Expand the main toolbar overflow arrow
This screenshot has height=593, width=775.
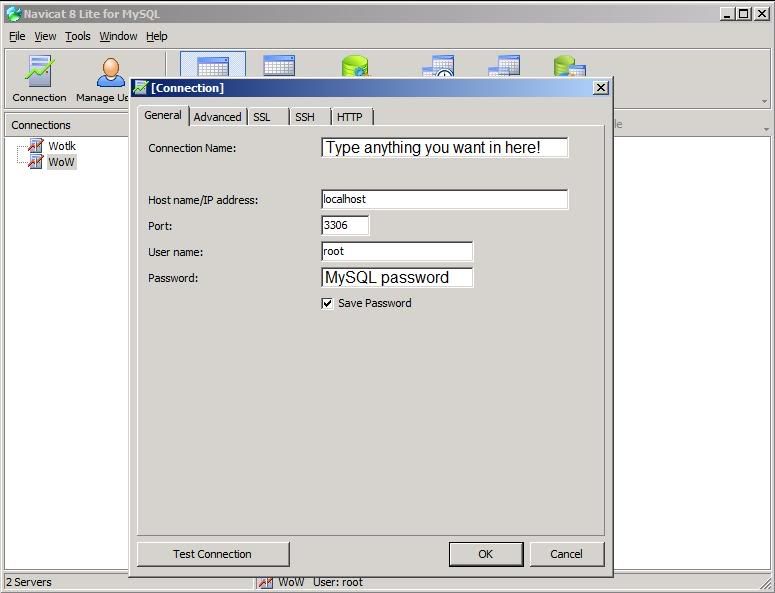click(x=764, y=101)
